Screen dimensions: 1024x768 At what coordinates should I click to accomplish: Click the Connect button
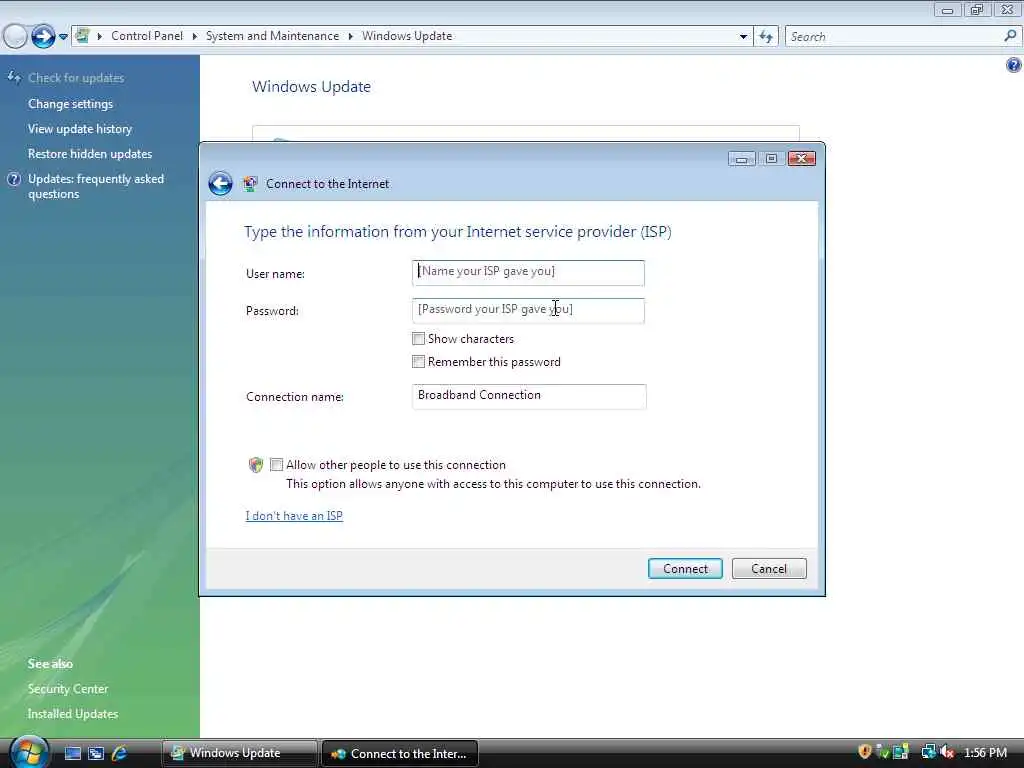[x=685, y=568]
